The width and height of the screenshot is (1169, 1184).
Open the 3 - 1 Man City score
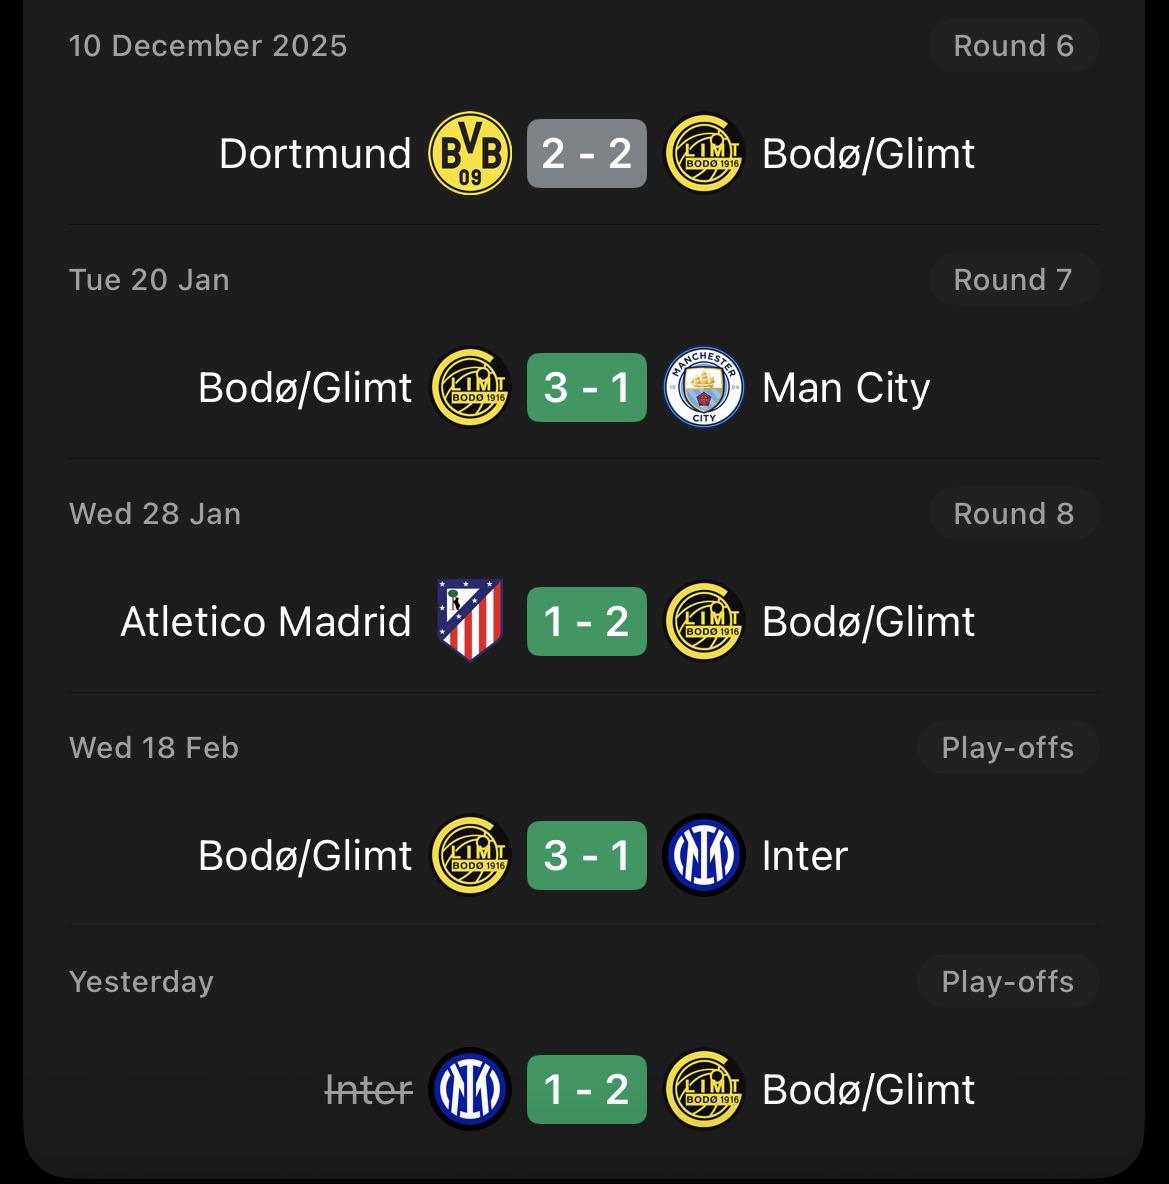tap(587, 388)
